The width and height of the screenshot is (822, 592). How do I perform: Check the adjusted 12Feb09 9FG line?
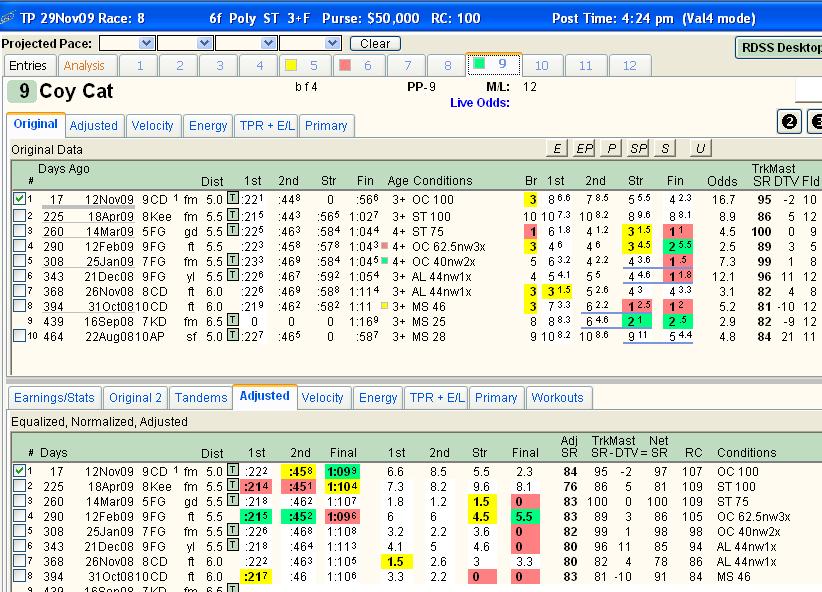19,515
